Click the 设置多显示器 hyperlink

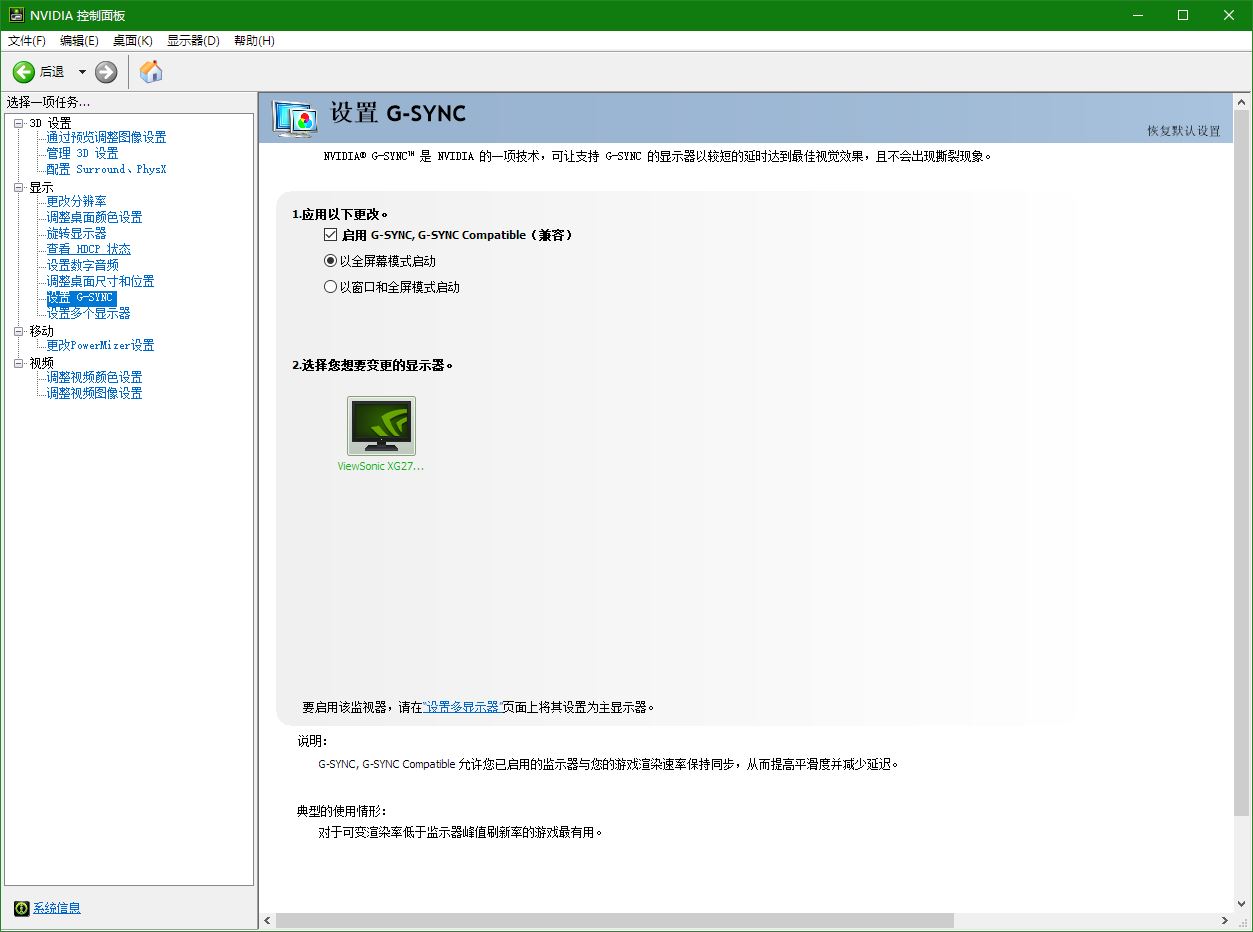[462, 707]
